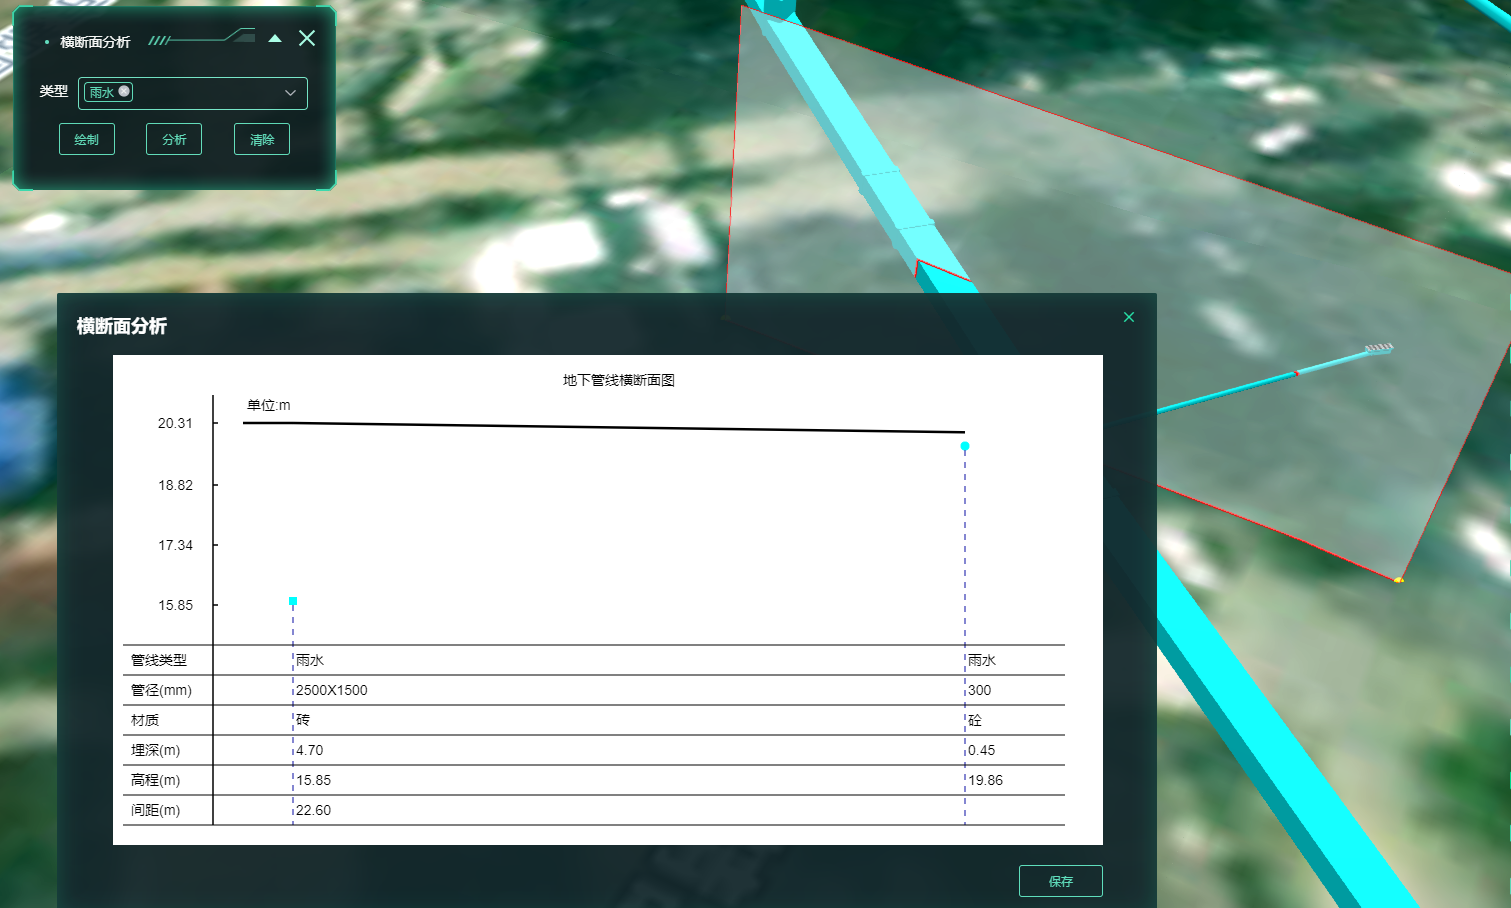Click the 管线类型 row header
1511x908 pixels.
159,660
